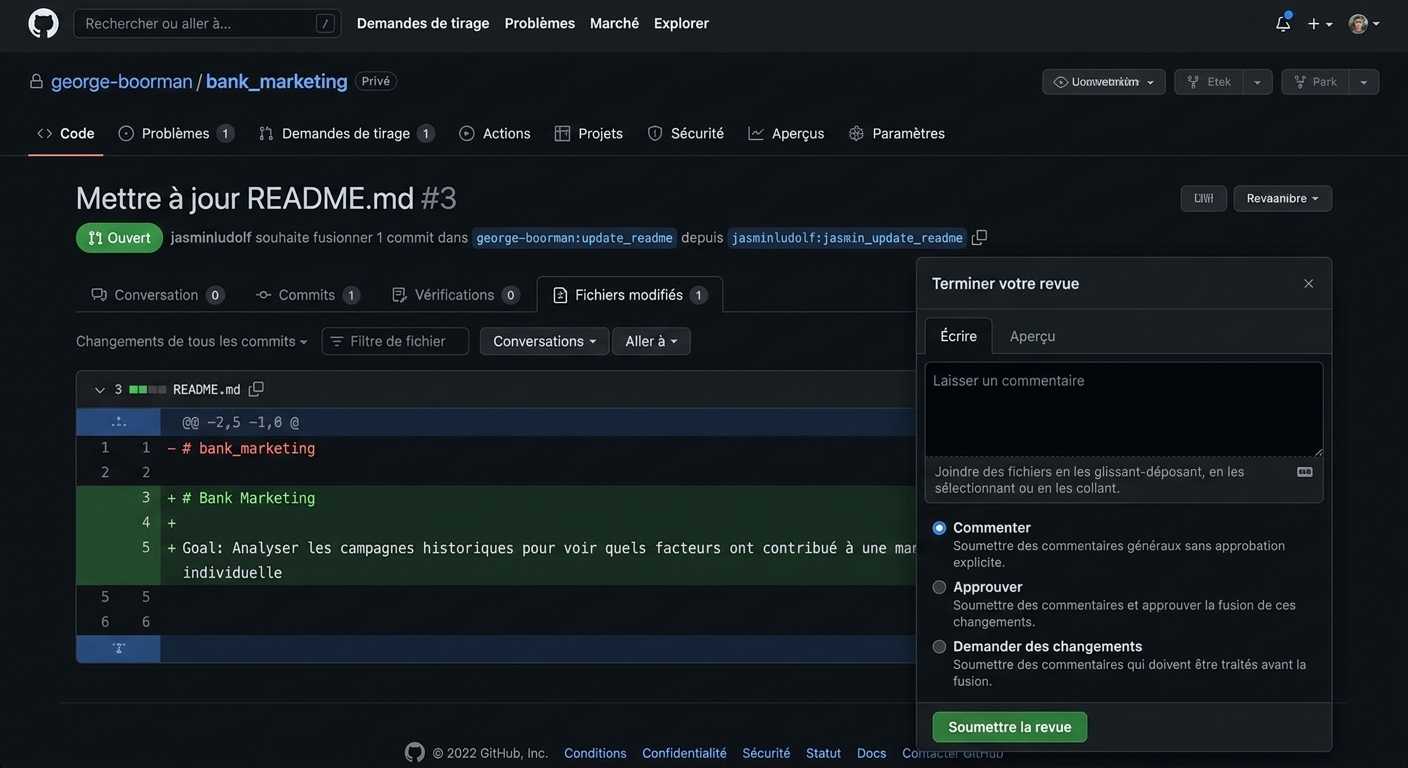Switch to the Commits tab
The image size is (1408, 768).
click(x=307, y=295)
